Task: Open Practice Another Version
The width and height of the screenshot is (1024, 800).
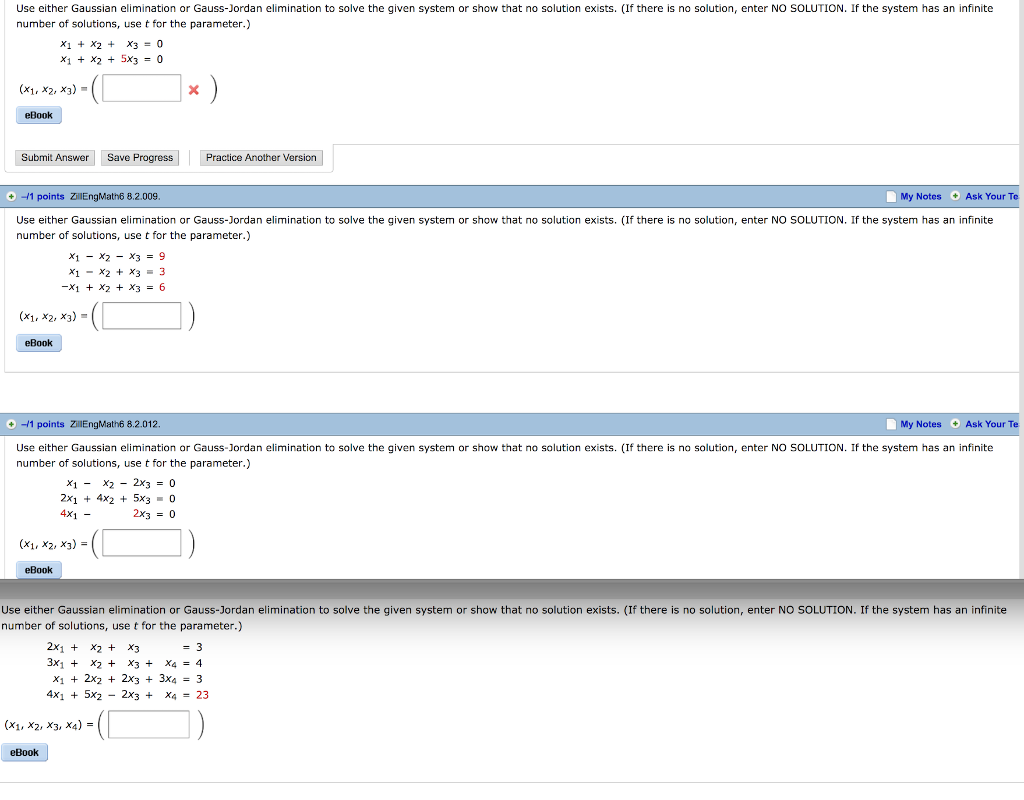Action: pyautogui.click(x=261, y=157)
